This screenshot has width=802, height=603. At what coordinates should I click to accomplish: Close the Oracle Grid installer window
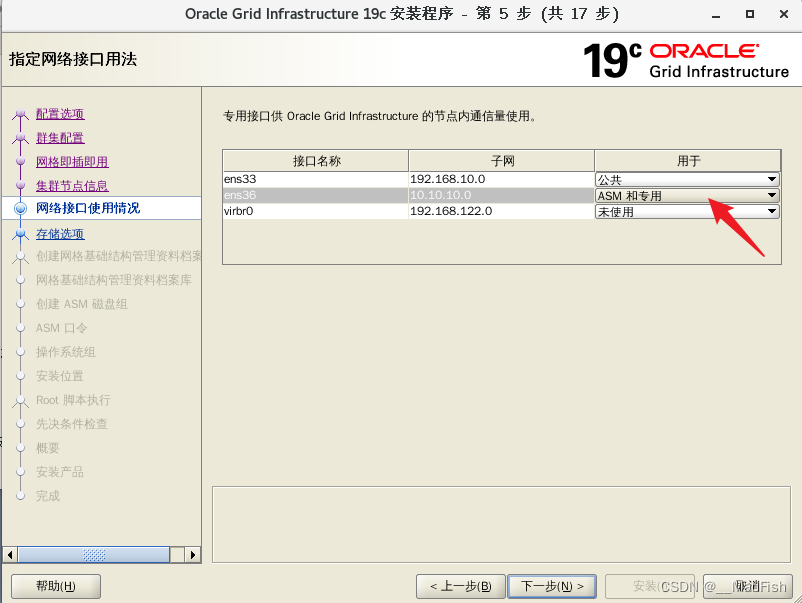[784, 14]
